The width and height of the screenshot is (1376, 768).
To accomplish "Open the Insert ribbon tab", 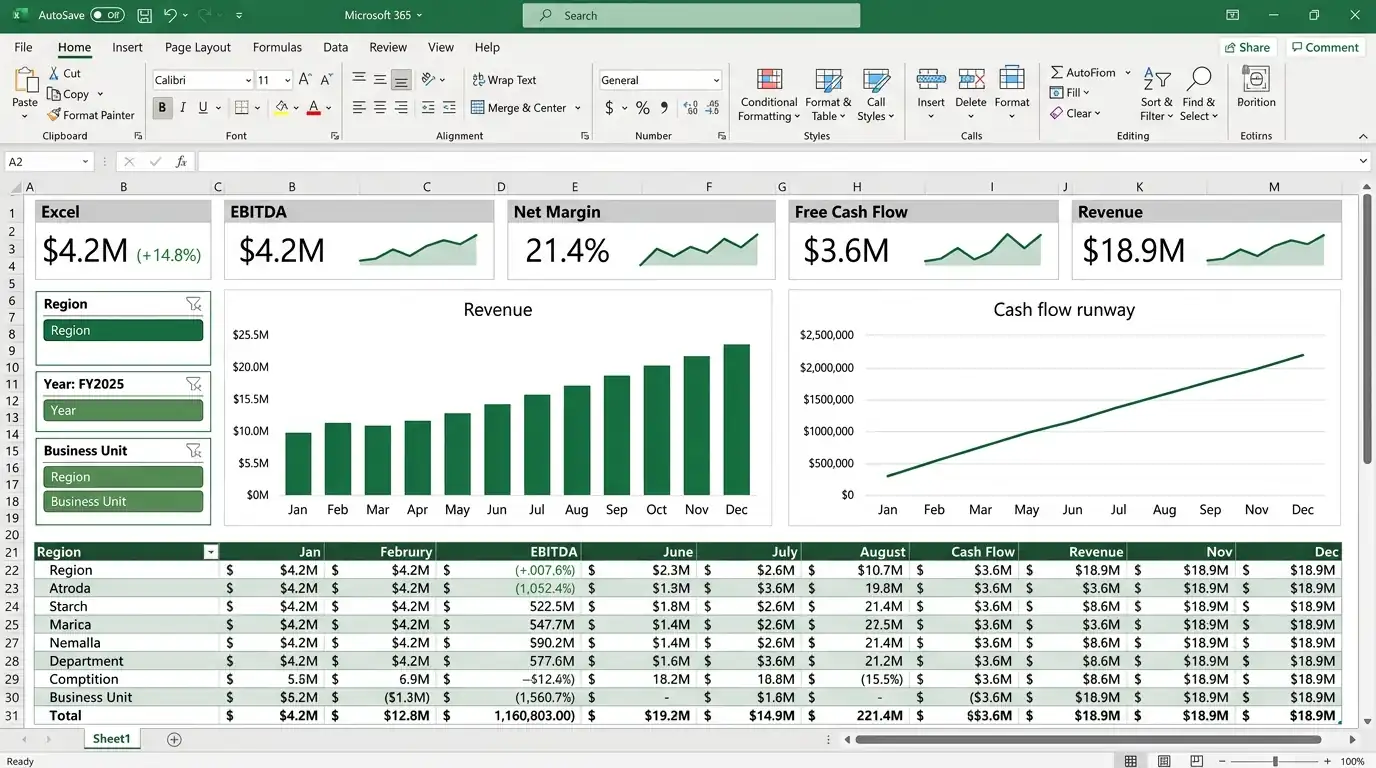I will [127, 47].
